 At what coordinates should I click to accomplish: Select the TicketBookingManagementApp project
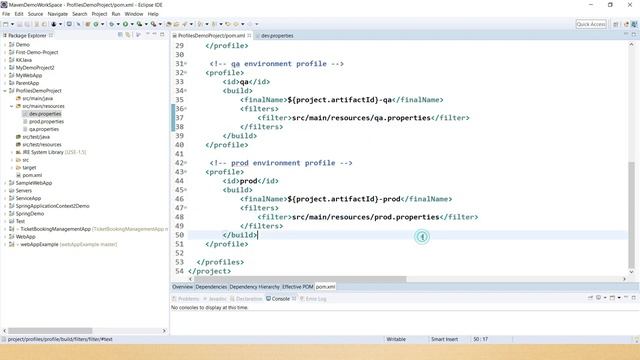[55, 229]
